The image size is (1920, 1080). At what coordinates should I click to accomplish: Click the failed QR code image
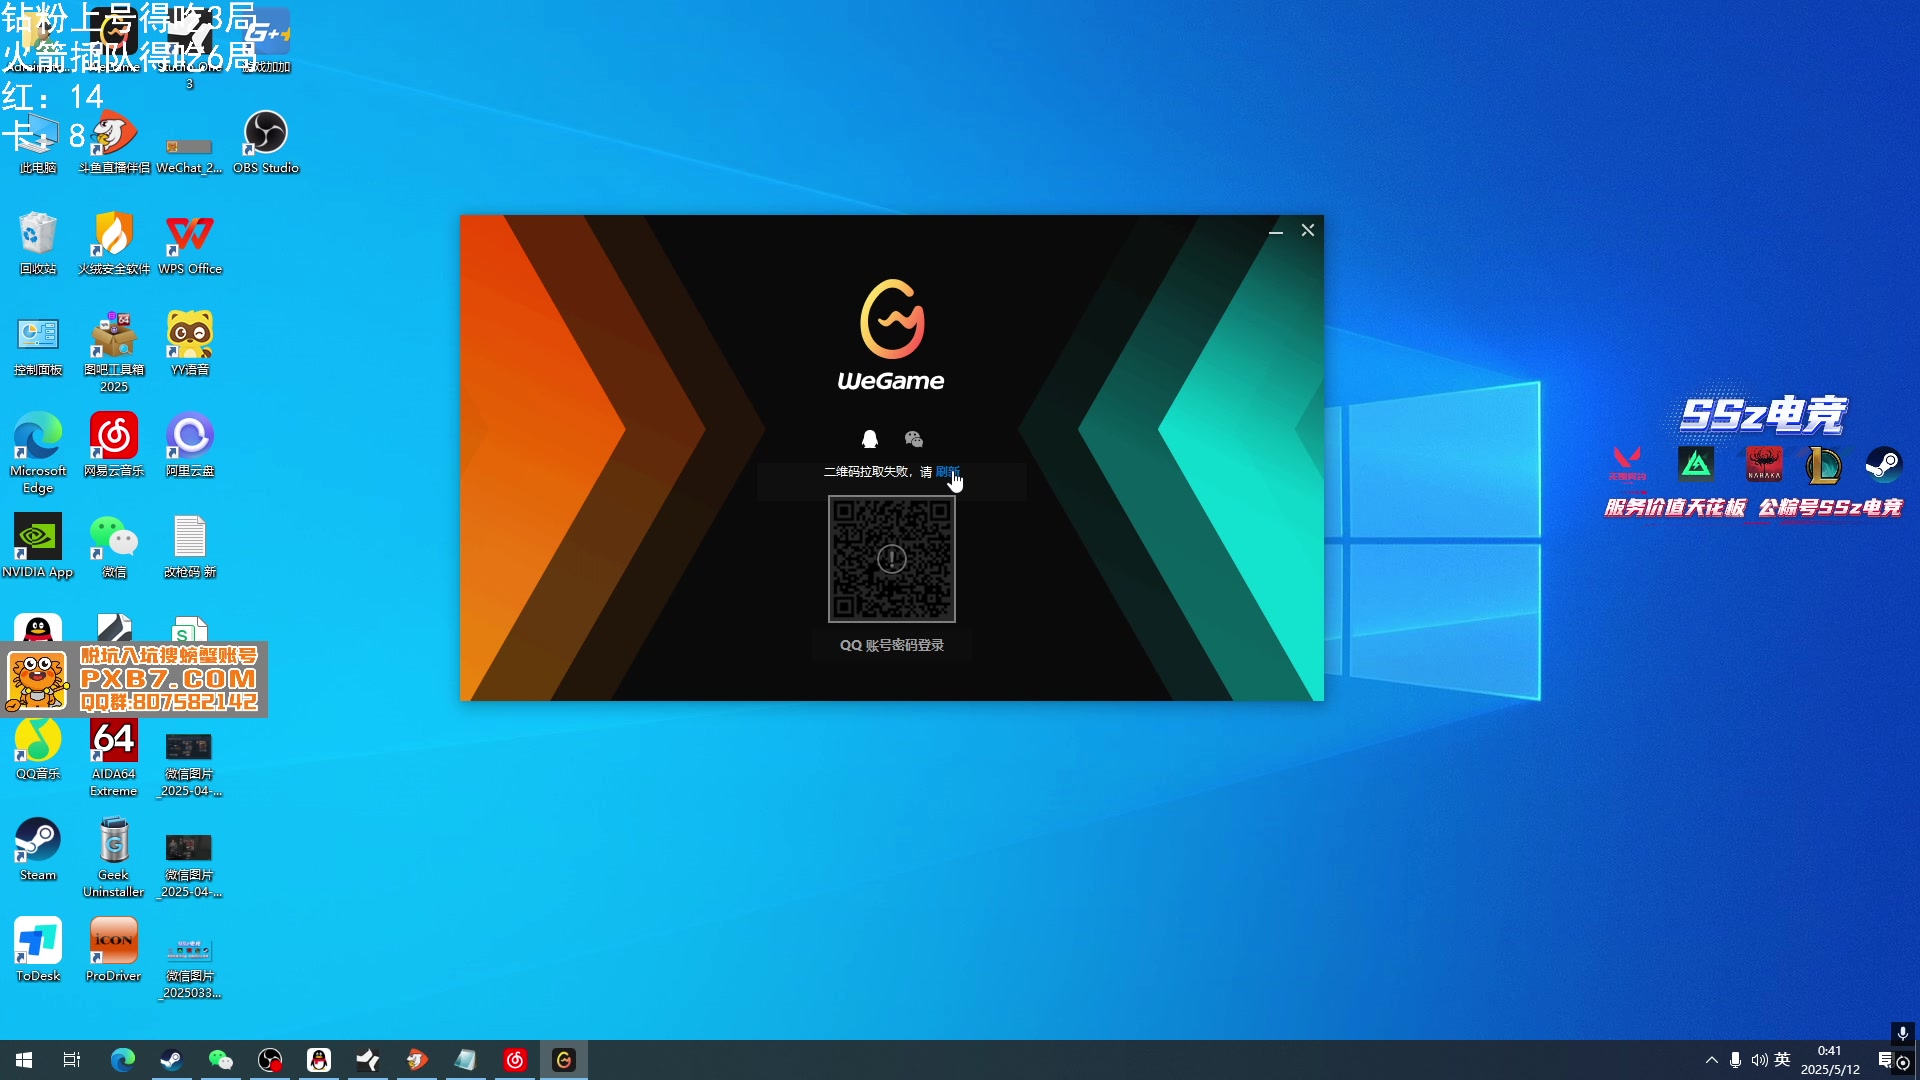[892, 559]
